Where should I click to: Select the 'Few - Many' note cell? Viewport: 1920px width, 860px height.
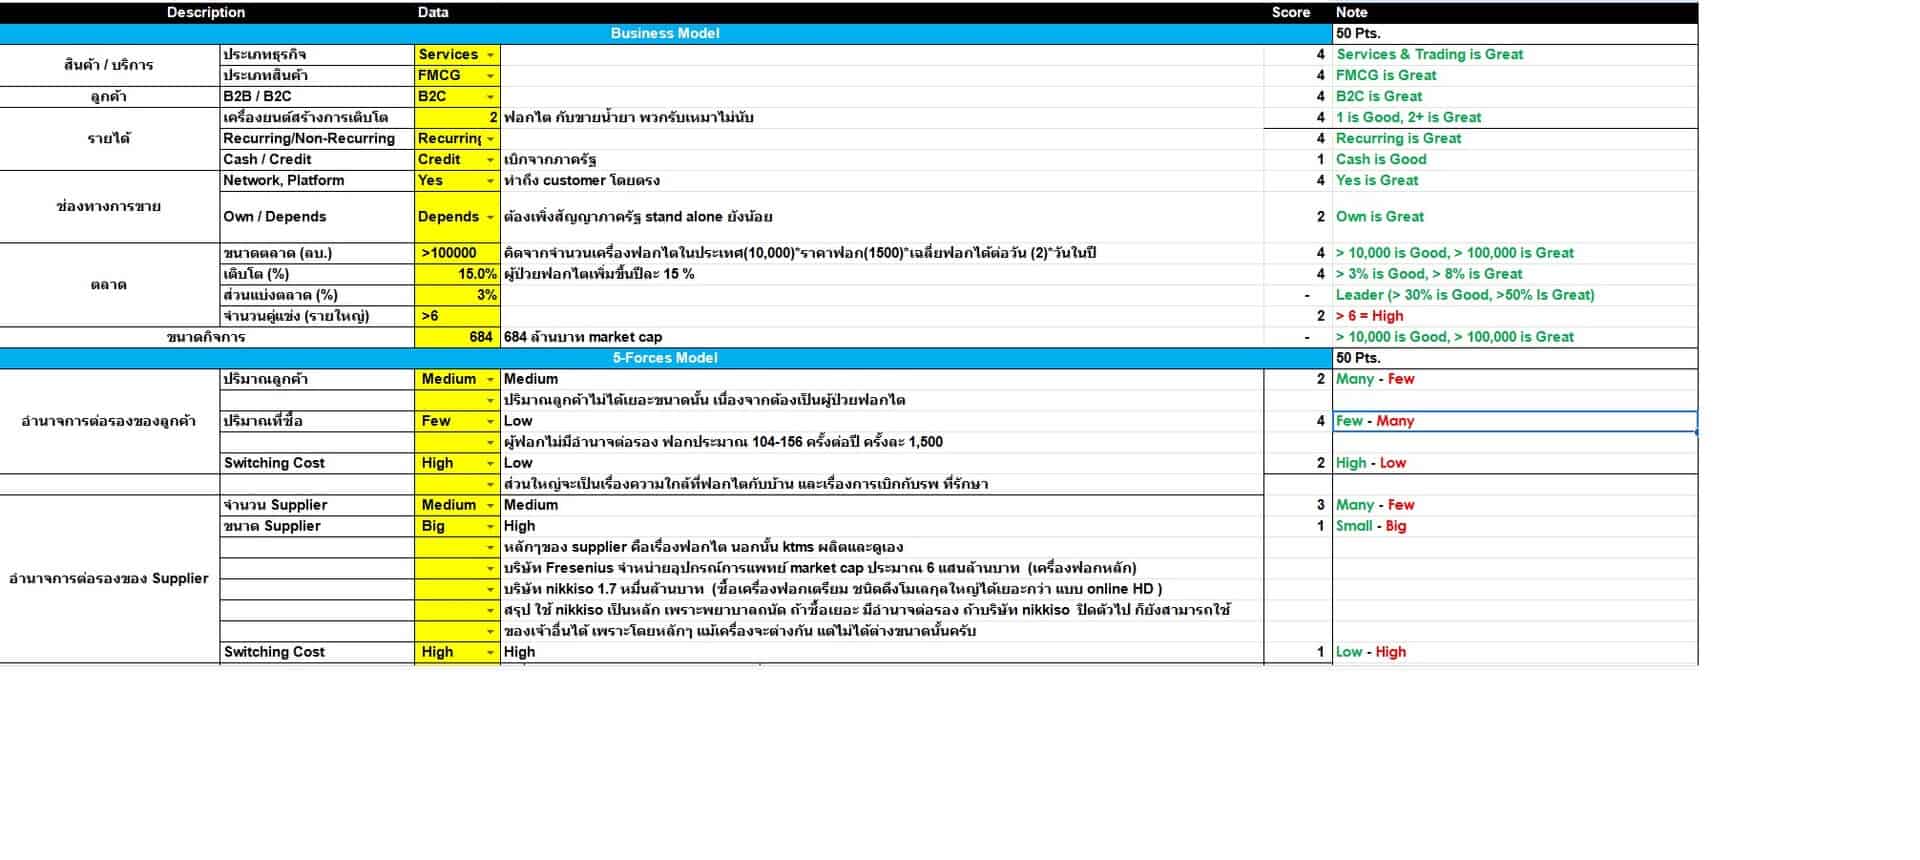click(x=1514, y=422)
